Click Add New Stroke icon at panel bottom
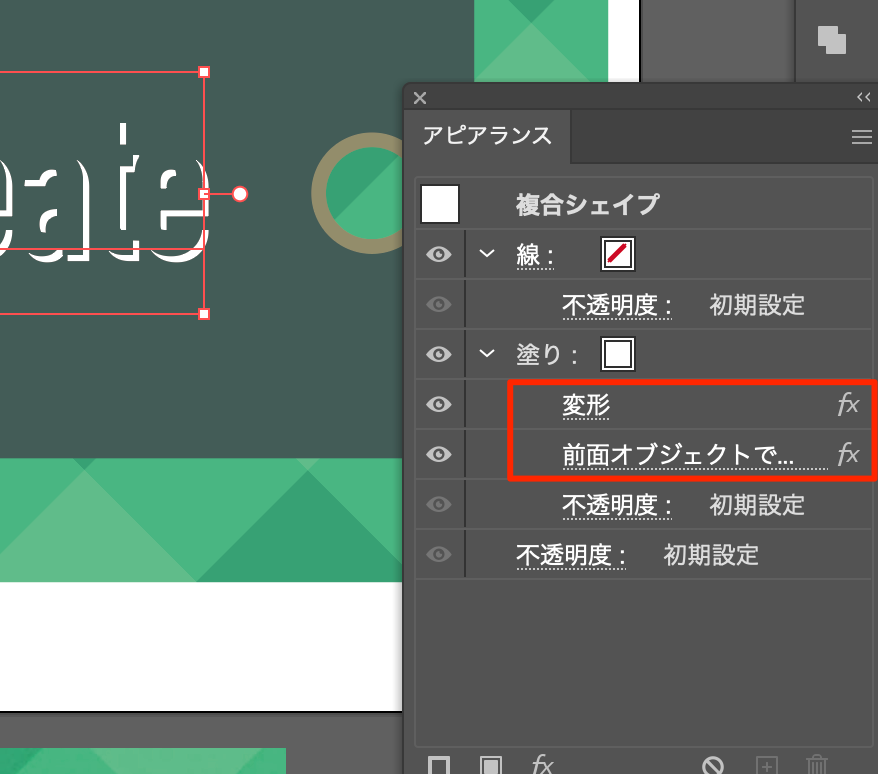Image resolution: width=878 pixels, height=774 pixels. 439,765
